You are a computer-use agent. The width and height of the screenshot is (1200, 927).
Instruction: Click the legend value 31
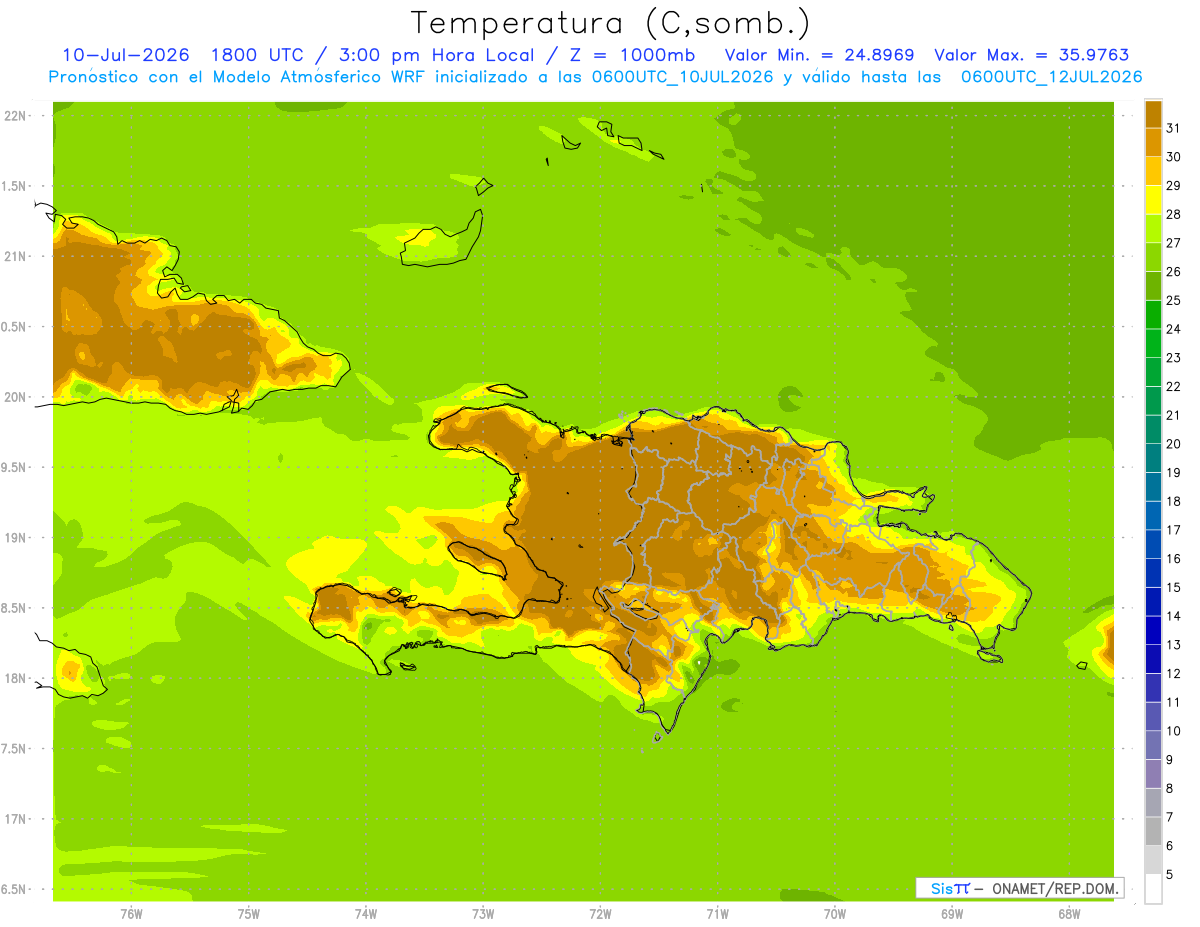click(x=1173, y=128)
